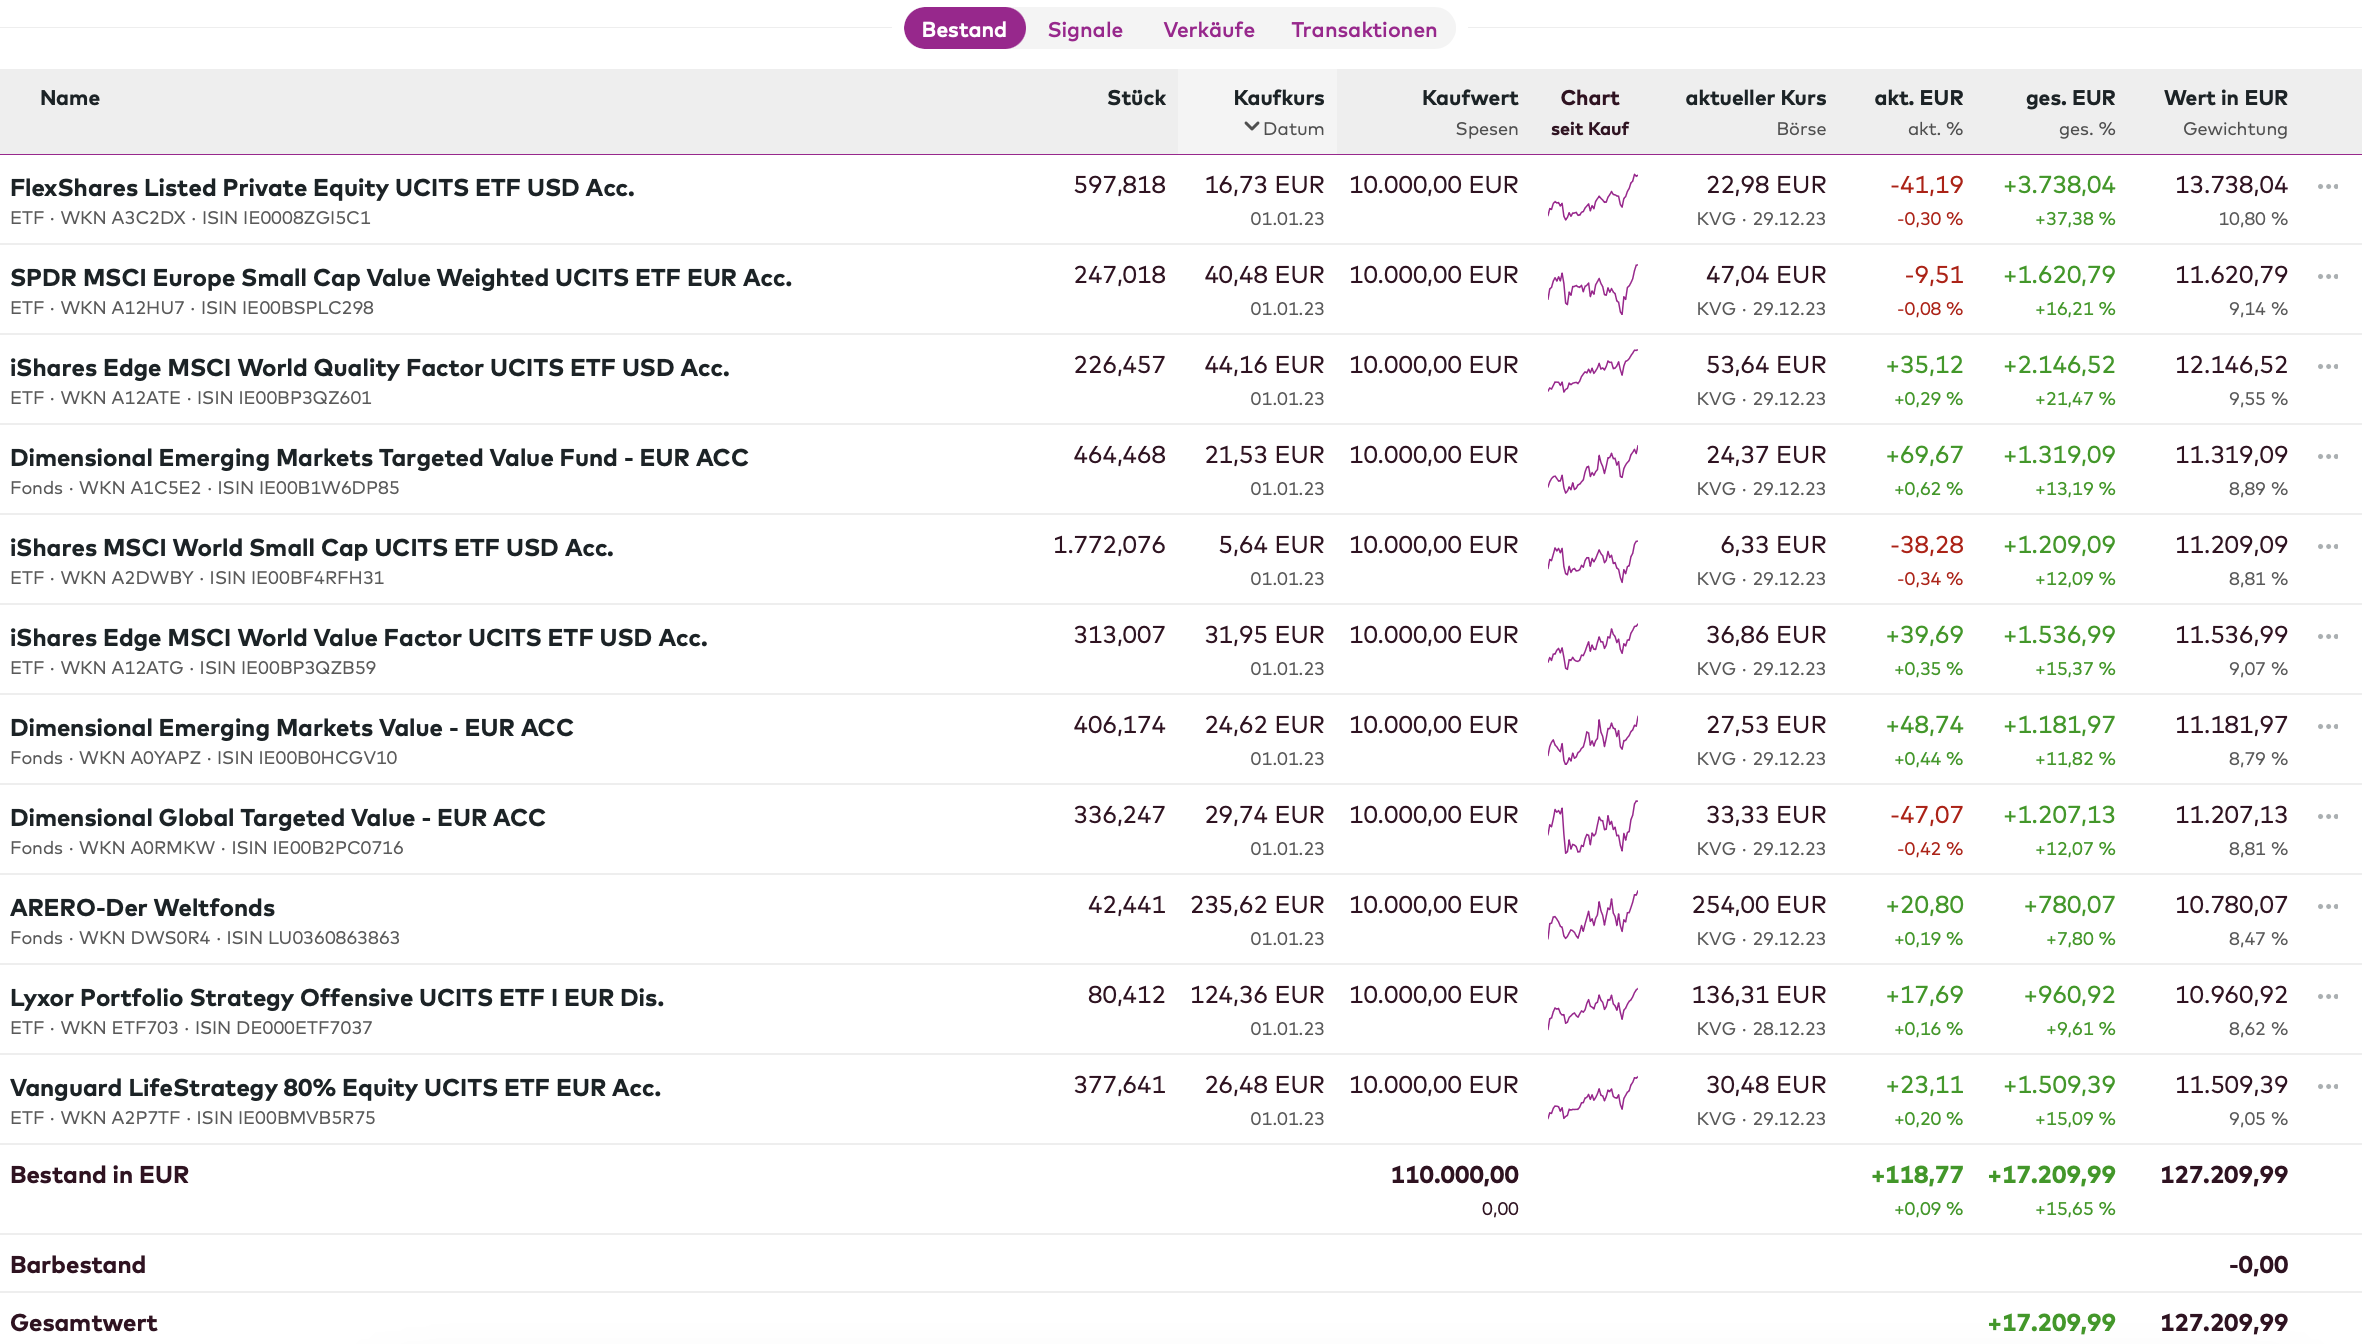Open options menu for AREROWeltfonds row
Image resolution: width=2368 pixels, height=1344 pixels.
[2327, 907]
